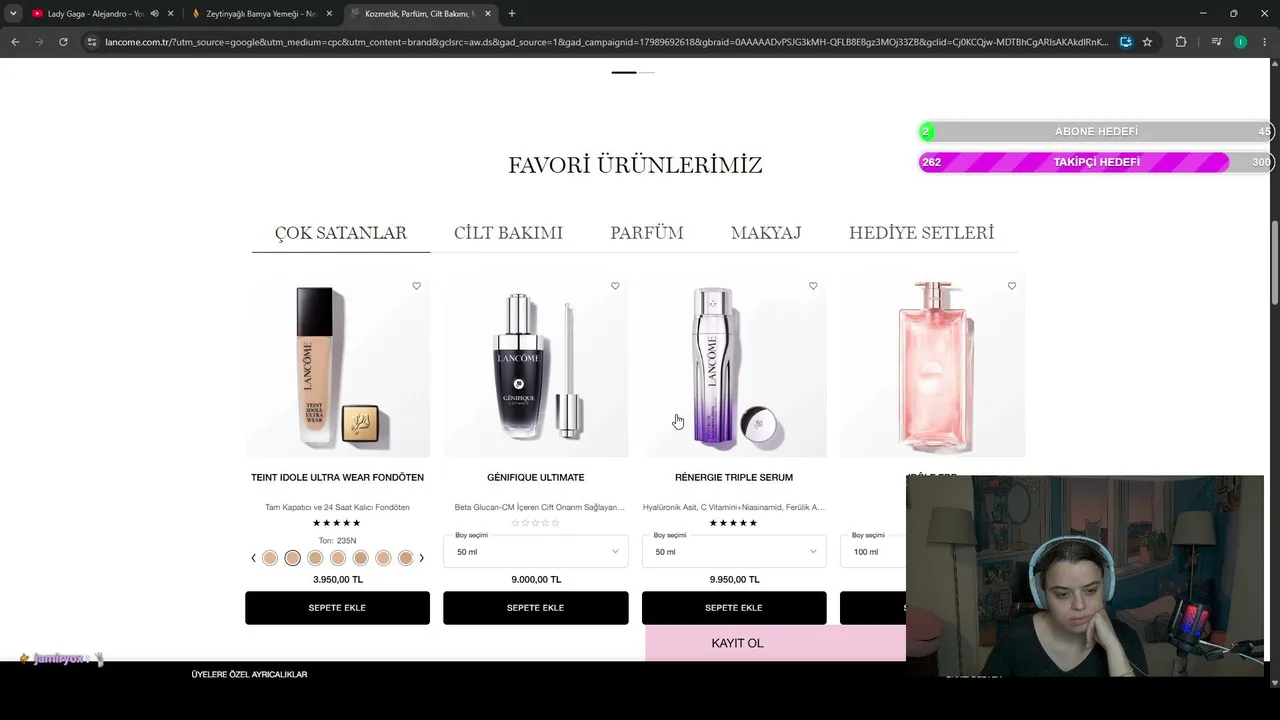Image resolution: width=1280 pixels, height=720 pixels.
Task: Click ÜYELERE ÖZEL AYRICALIKLAR text
Action: (249, 675)
